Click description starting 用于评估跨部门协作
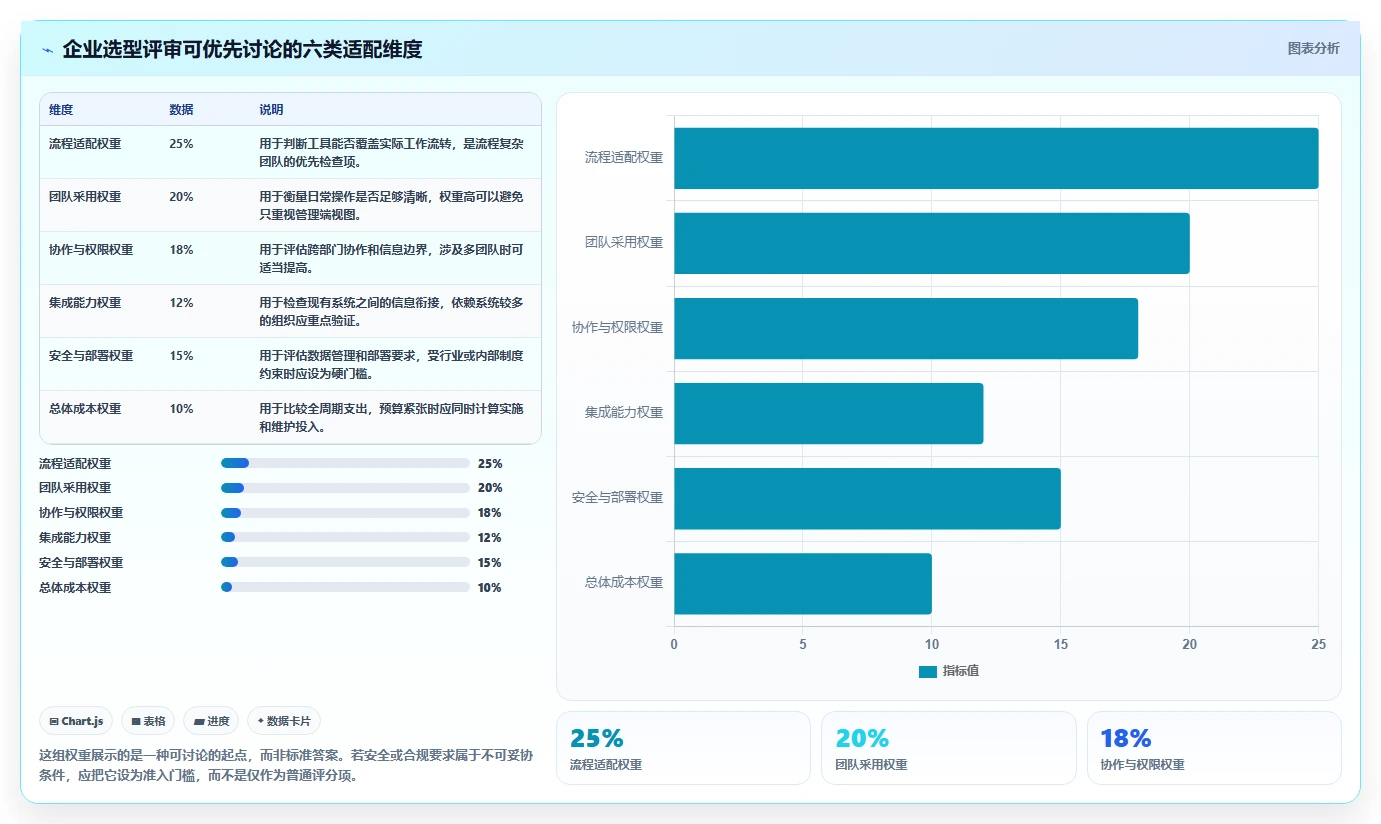This screenshot has width=1381, height=824. coord(391,259)
